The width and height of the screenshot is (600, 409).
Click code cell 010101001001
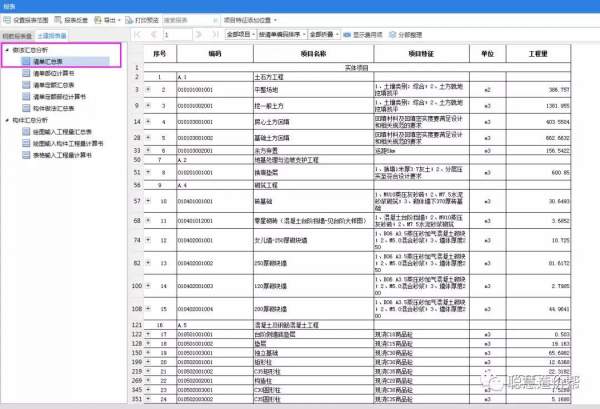215,90
